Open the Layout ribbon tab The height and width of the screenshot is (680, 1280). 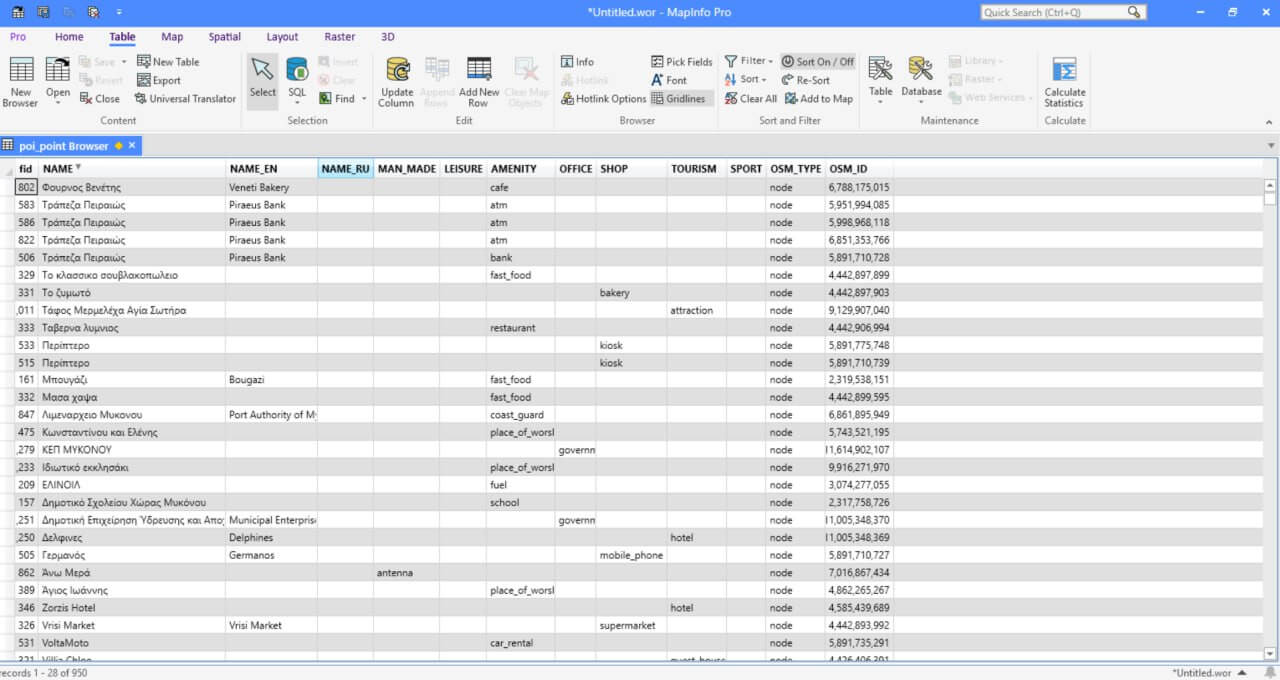pos(282,37)
